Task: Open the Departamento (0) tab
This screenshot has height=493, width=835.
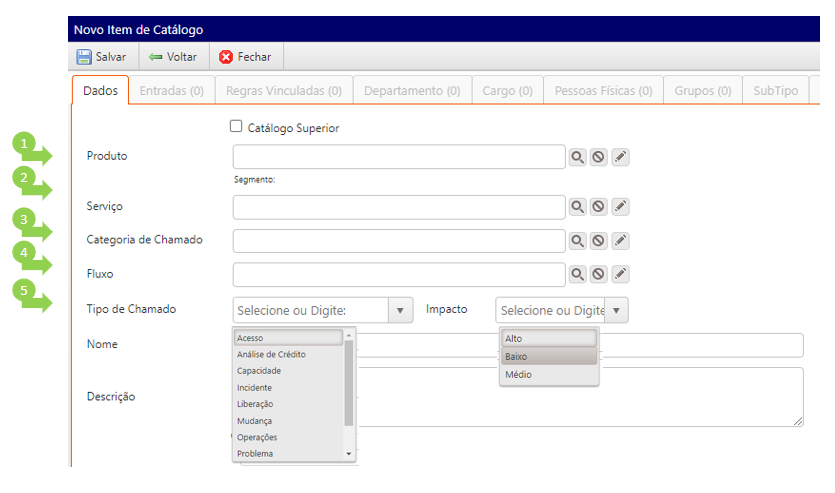Action: [412, 90]
